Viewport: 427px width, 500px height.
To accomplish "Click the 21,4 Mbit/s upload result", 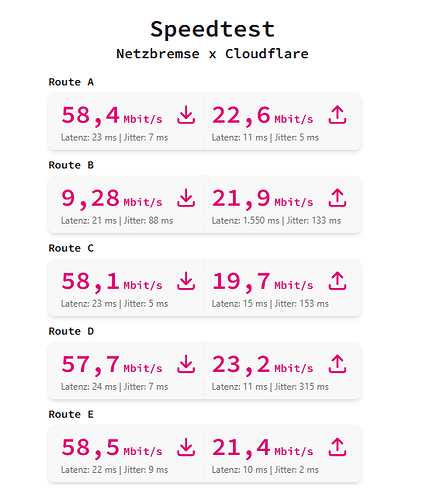I will pyautogui.click(x=263, y=448).
